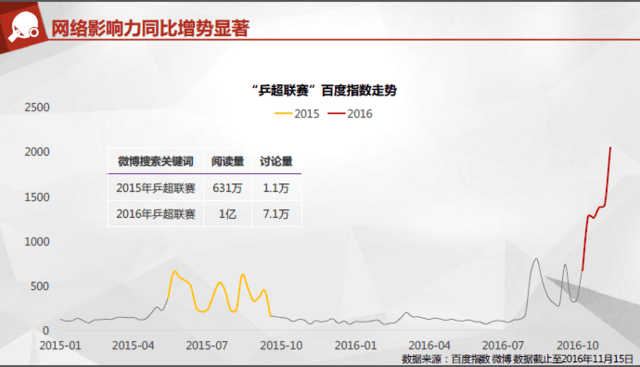Click the ping-pong paddle logo icon
Screen dimensions: 640x367
23,27
